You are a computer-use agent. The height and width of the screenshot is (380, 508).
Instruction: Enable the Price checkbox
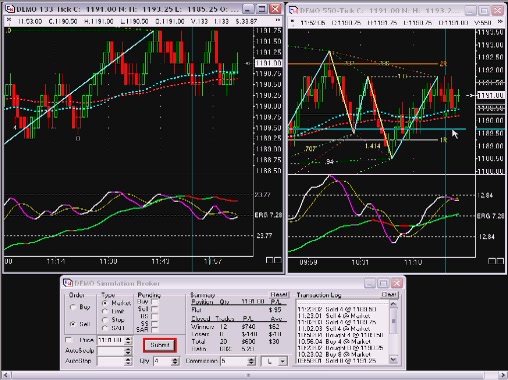point(69,340)
